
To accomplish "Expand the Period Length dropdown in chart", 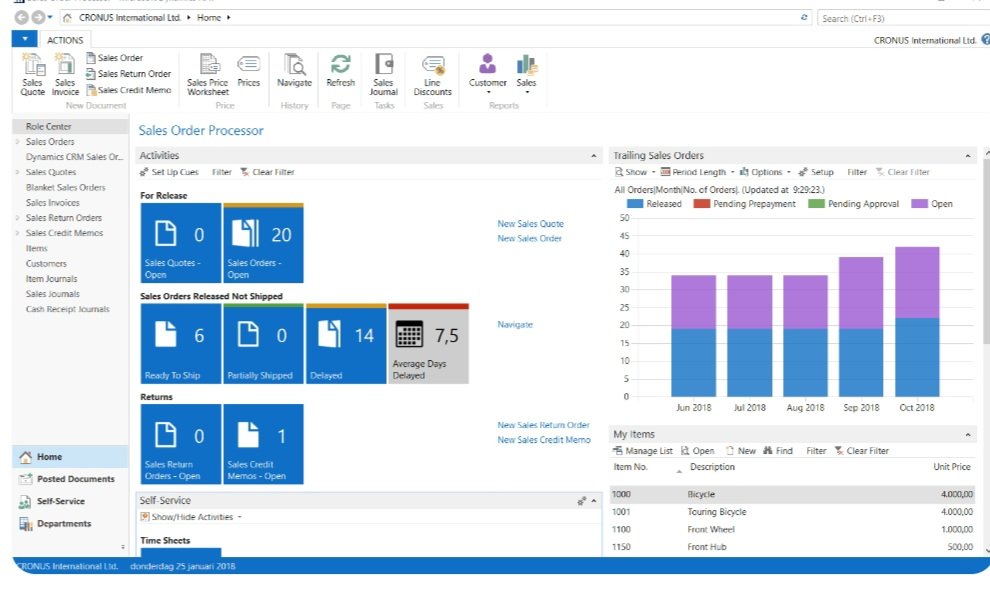I will (698, 172).
